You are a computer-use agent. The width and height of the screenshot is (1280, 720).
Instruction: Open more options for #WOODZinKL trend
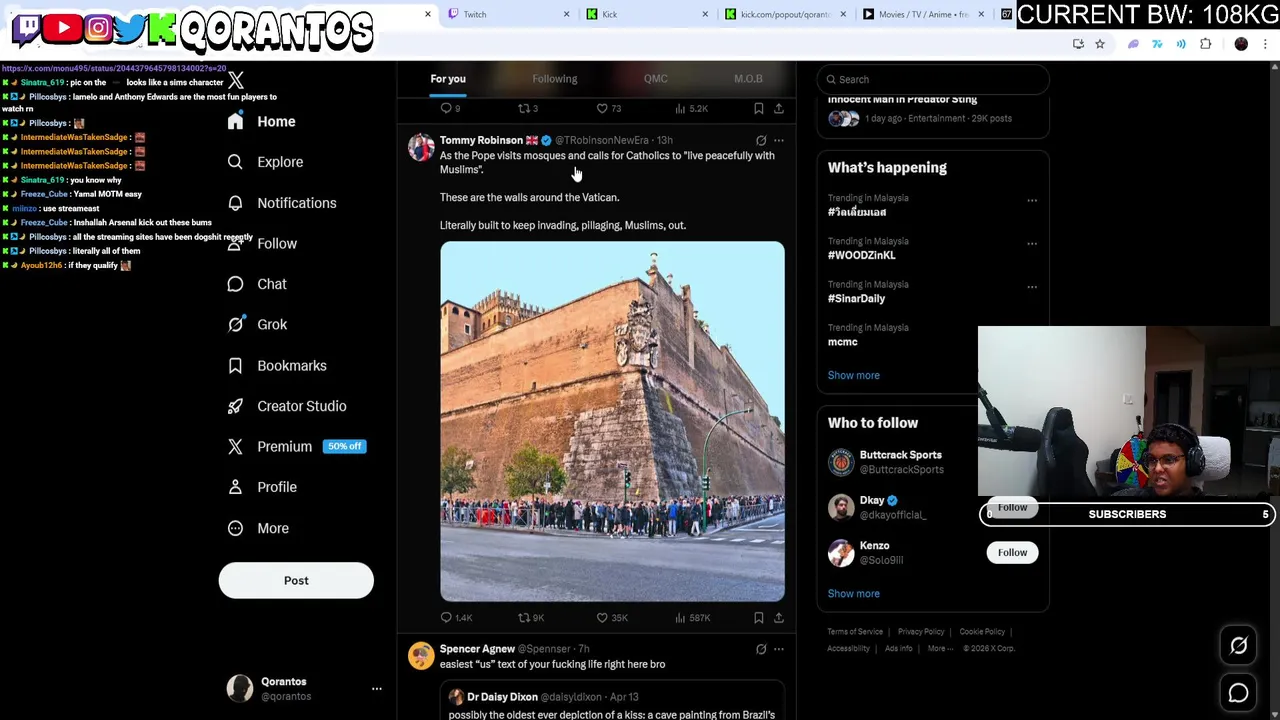coord(1032,243)
